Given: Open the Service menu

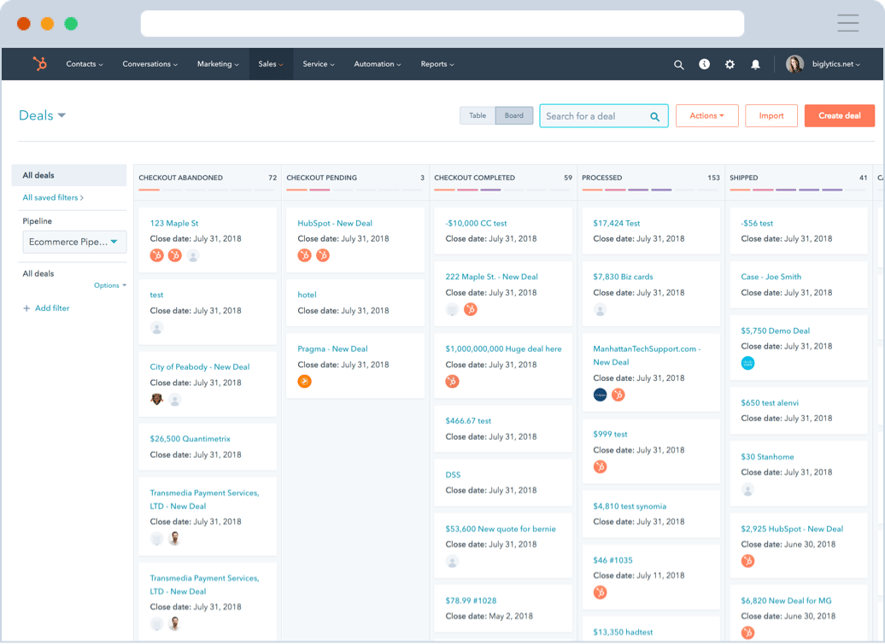Looking at the screenshot, I should [318, 64].
